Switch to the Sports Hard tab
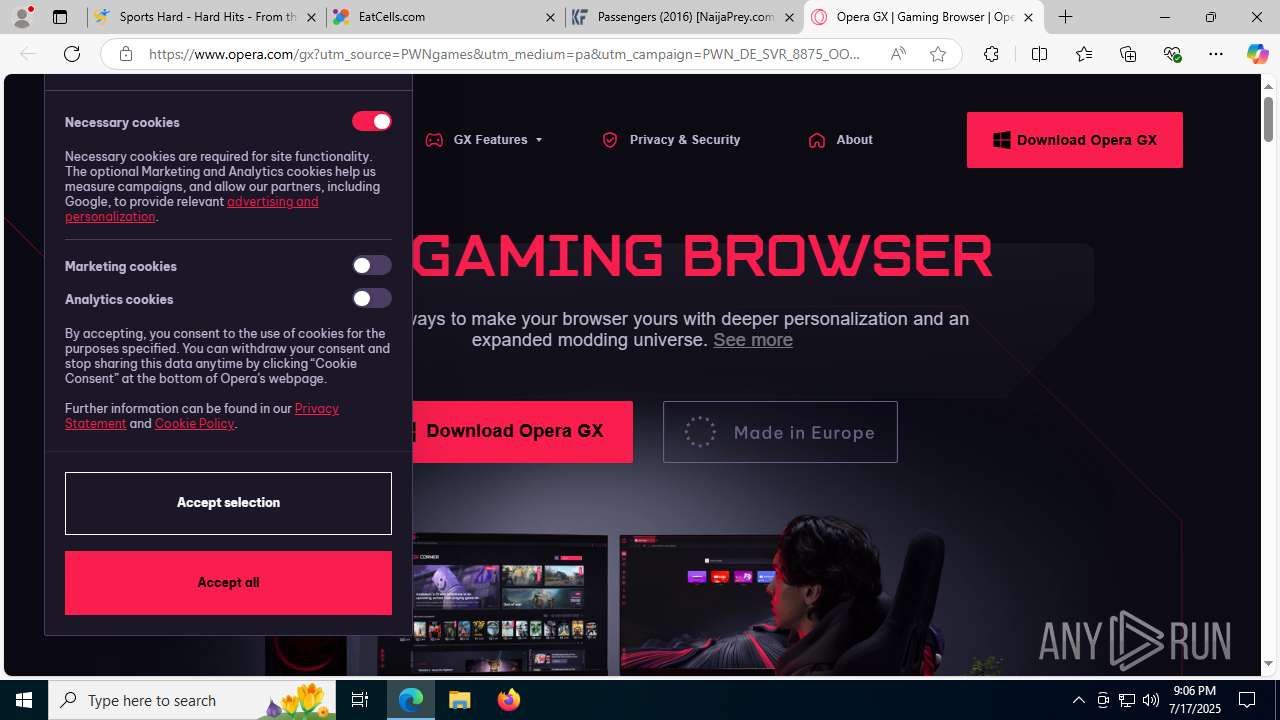Screen dimensions: 1280x720 tap(196, 17)
